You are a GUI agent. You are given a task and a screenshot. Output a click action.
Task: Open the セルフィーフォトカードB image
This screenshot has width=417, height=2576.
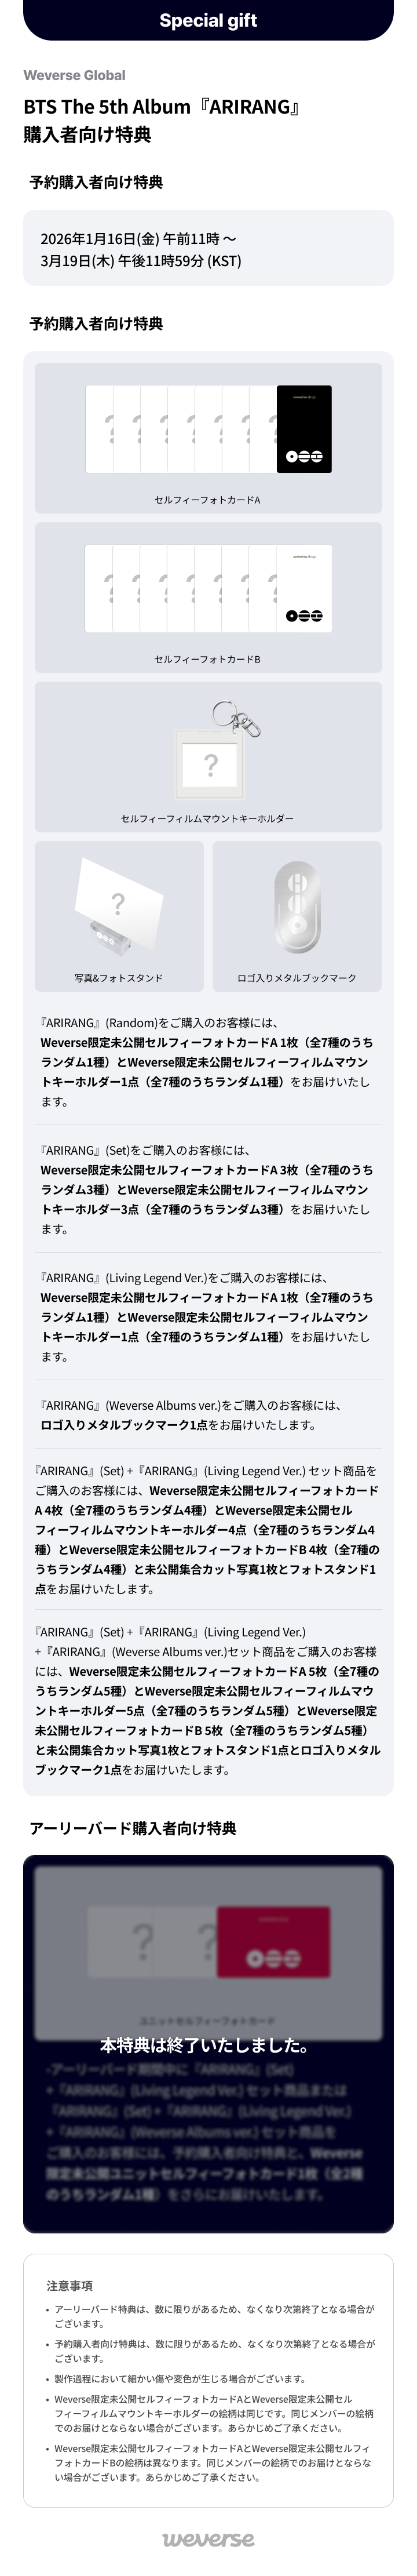click(208, 597)
